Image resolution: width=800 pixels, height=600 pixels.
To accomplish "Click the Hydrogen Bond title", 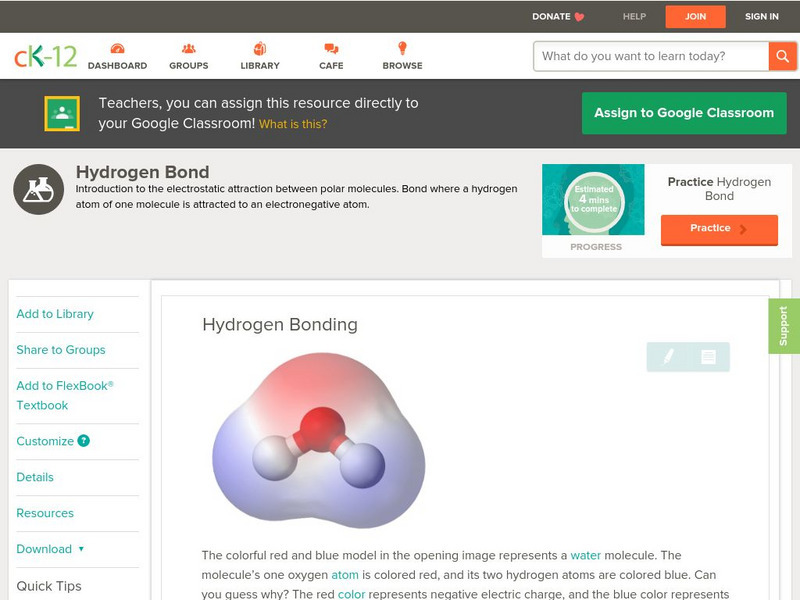I will click(x=142, y=172).
